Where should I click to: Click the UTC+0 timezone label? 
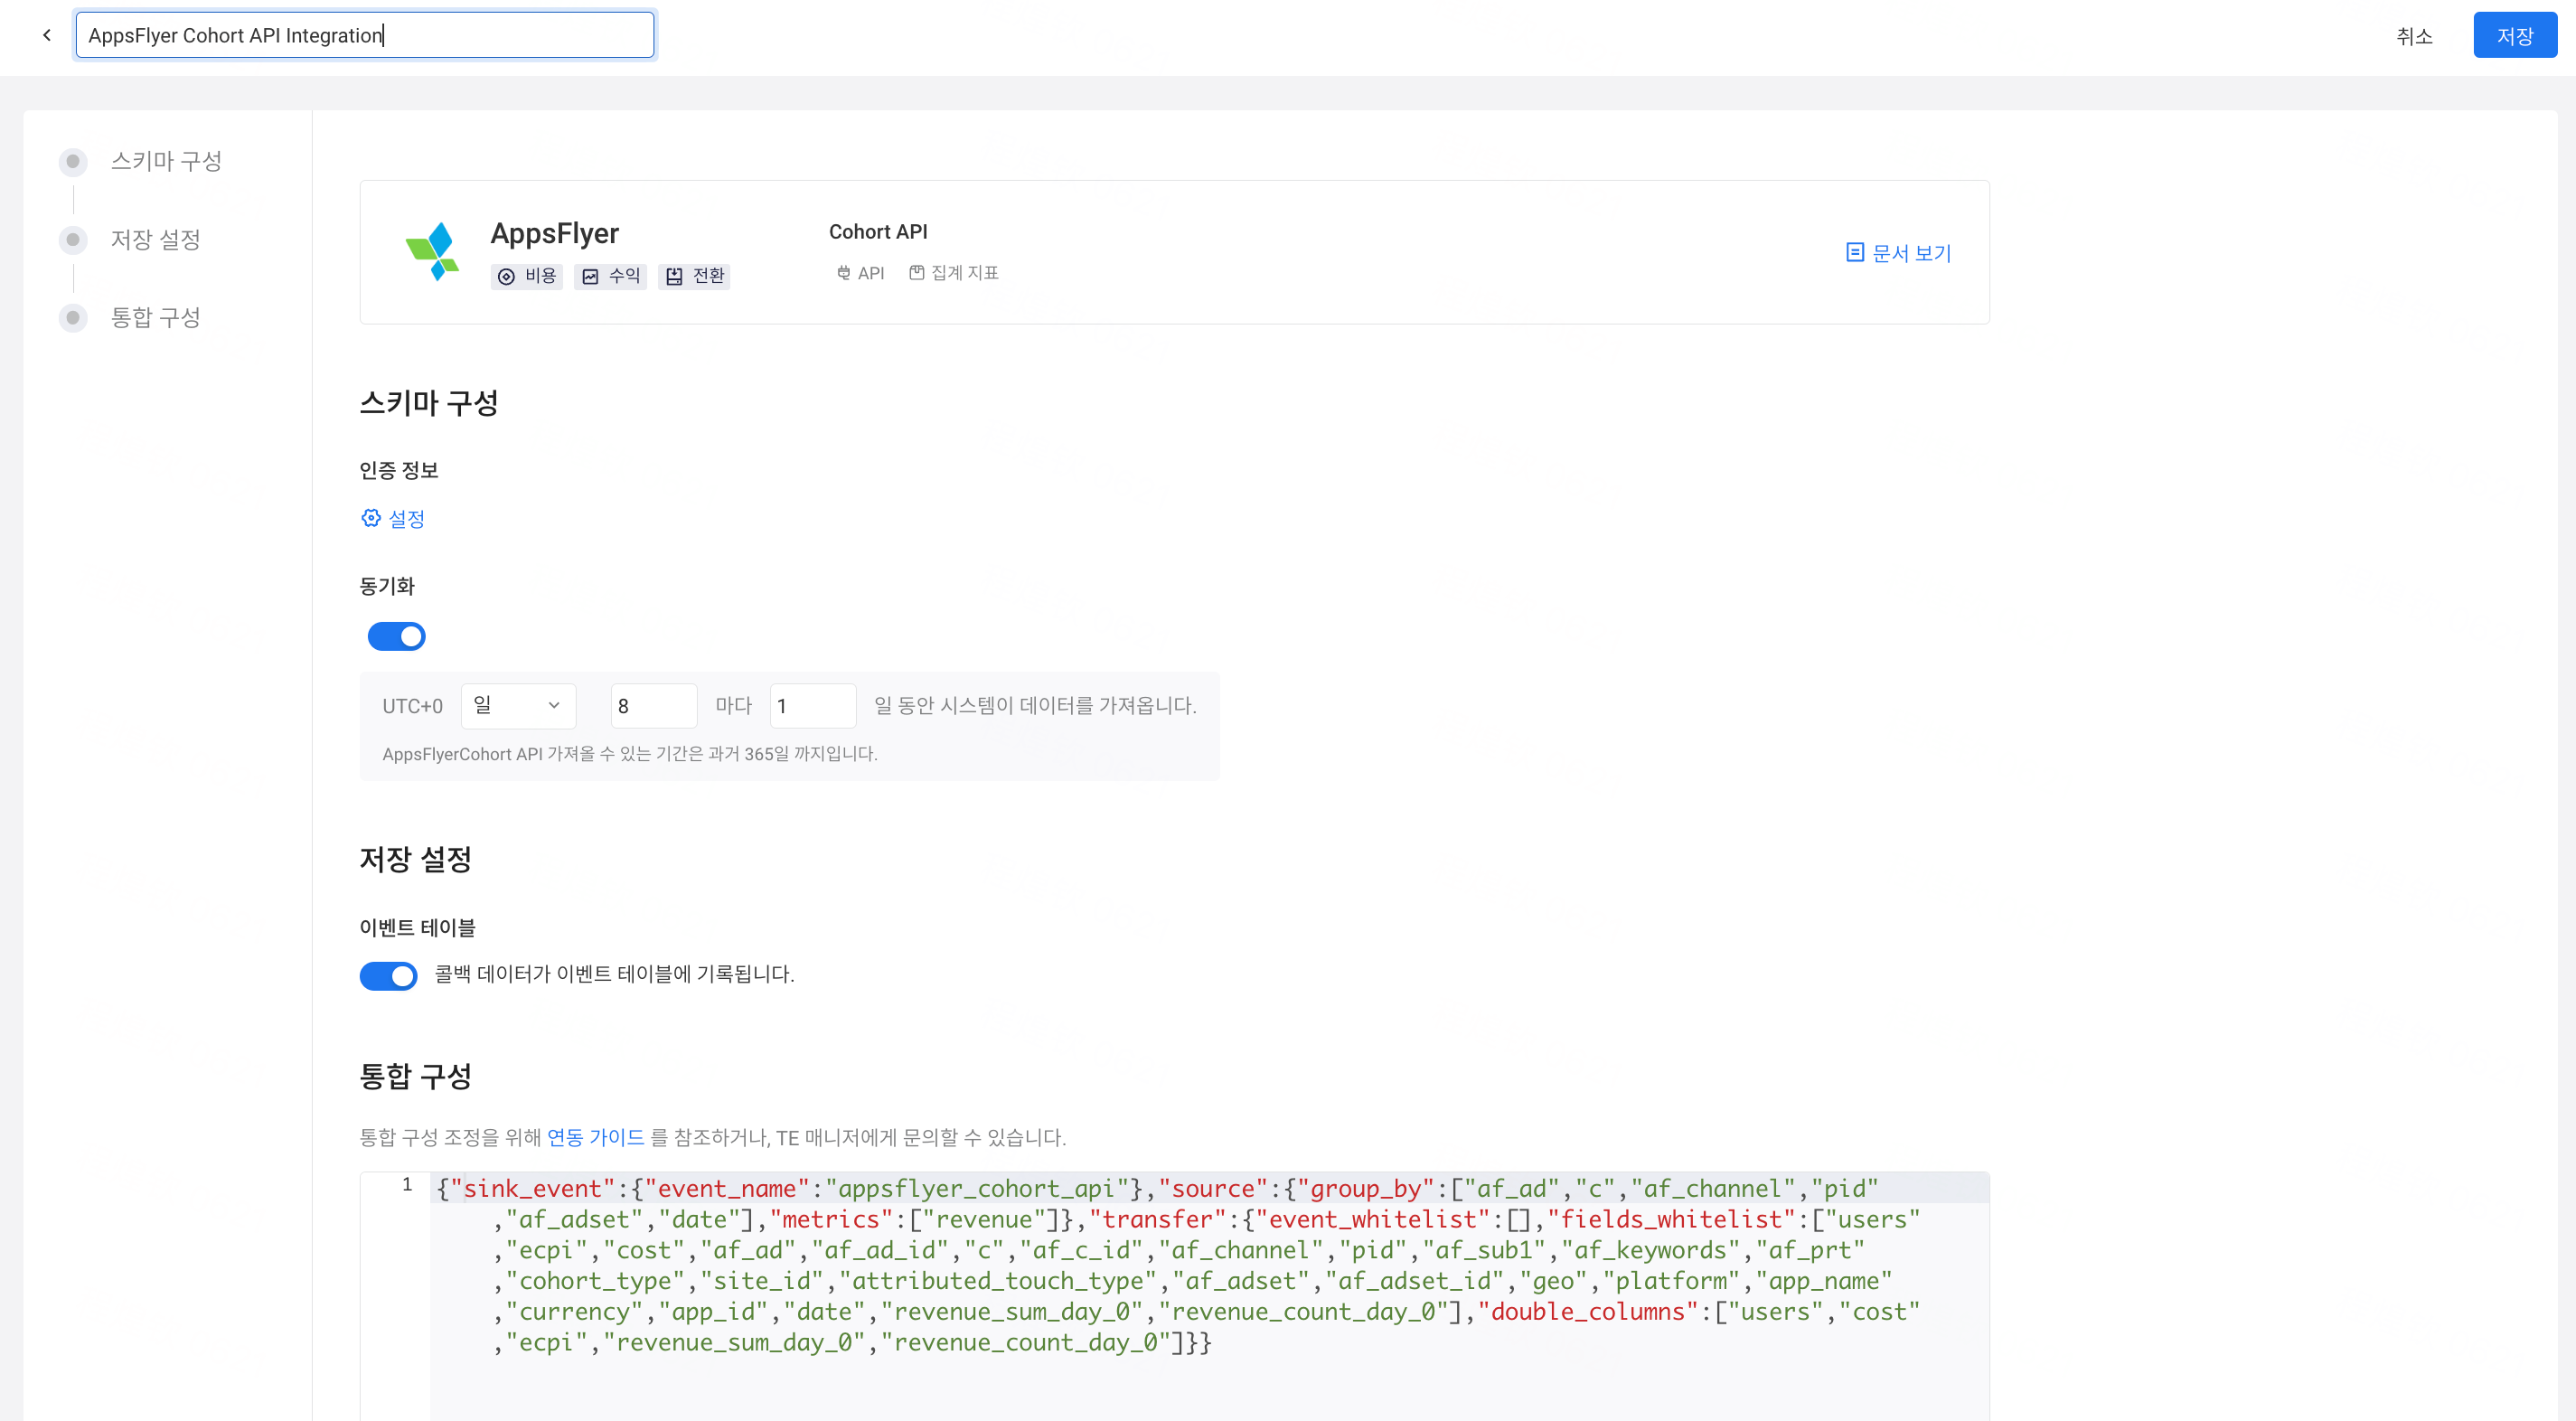click(x=412, y=706)
